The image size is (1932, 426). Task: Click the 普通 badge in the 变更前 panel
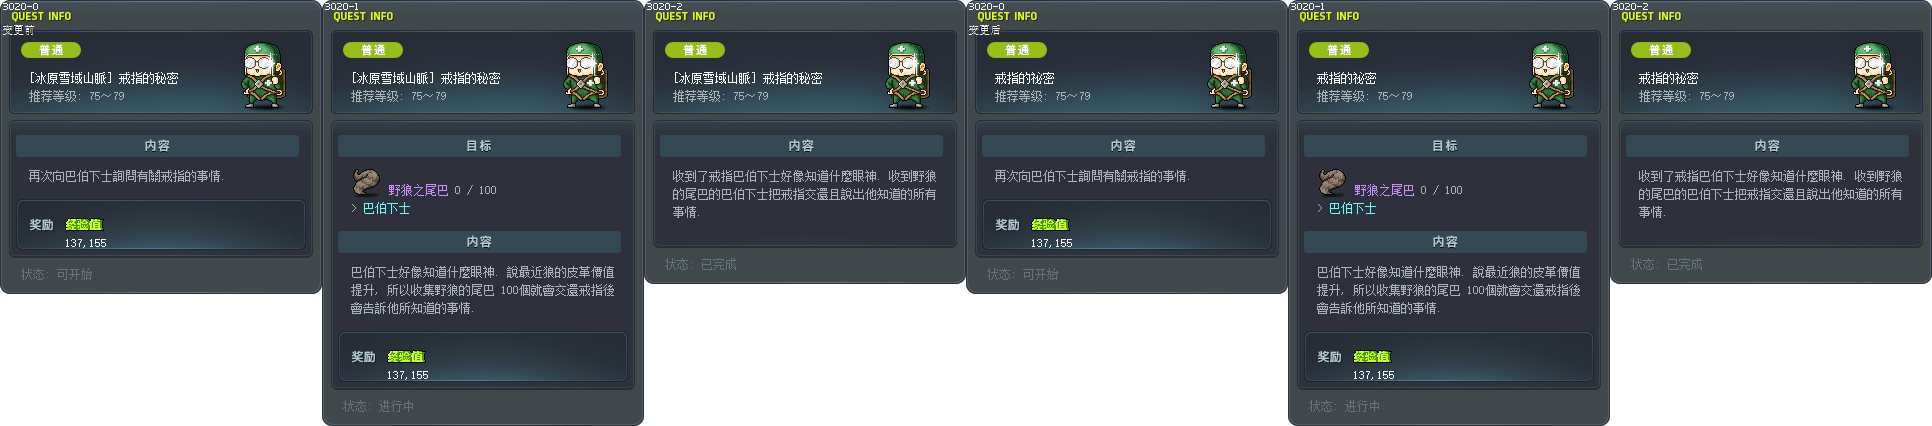51,50
